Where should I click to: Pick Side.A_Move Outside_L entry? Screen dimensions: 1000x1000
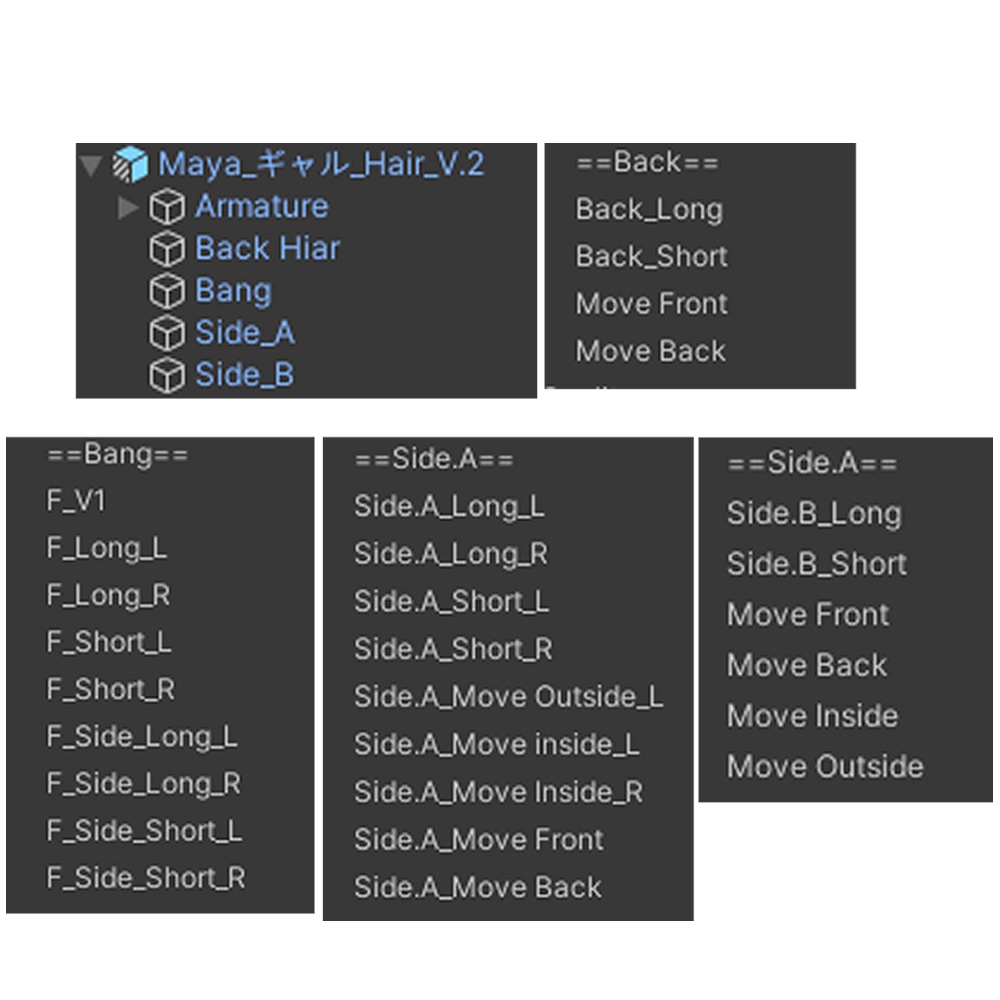click(x=508, y=697)
